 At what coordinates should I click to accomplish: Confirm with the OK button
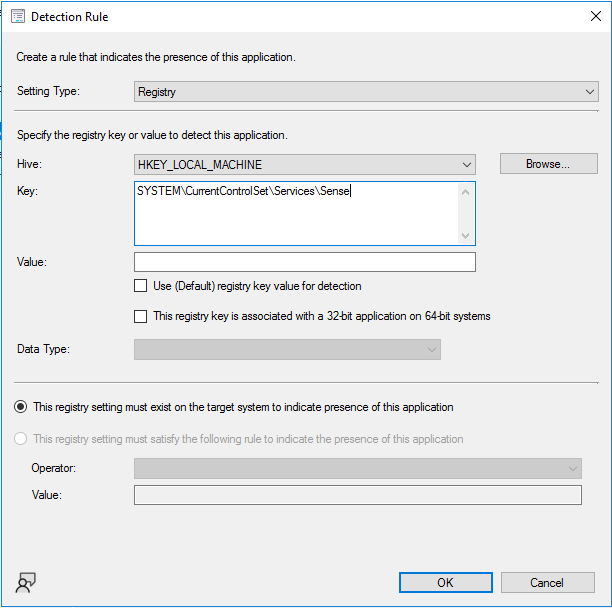click(445, 583)
